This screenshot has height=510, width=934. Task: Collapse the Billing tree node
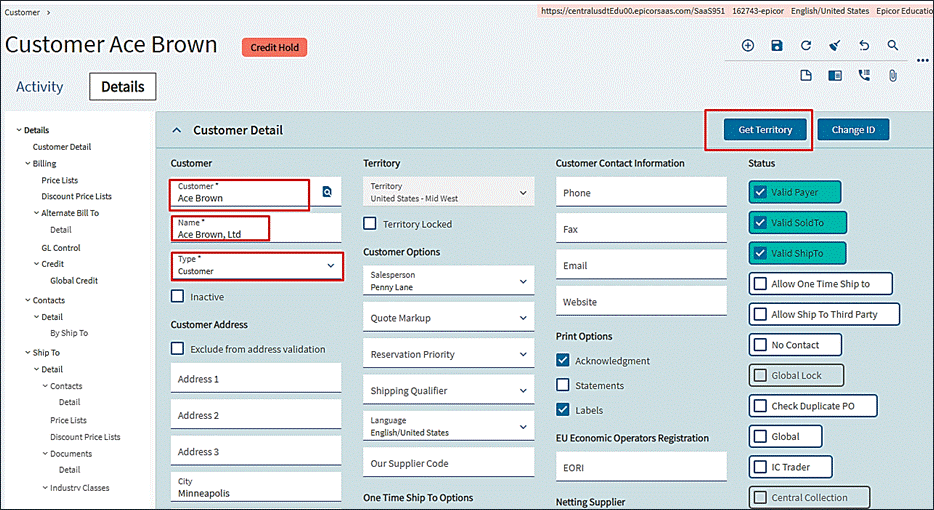click(x=27, y=163)
